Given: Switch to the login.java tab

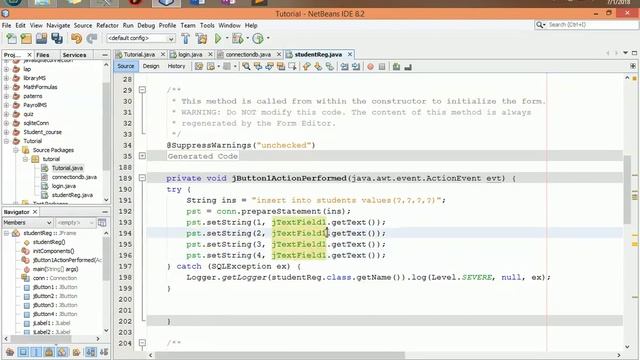Looking at the screenshot, I should [190, 54].
